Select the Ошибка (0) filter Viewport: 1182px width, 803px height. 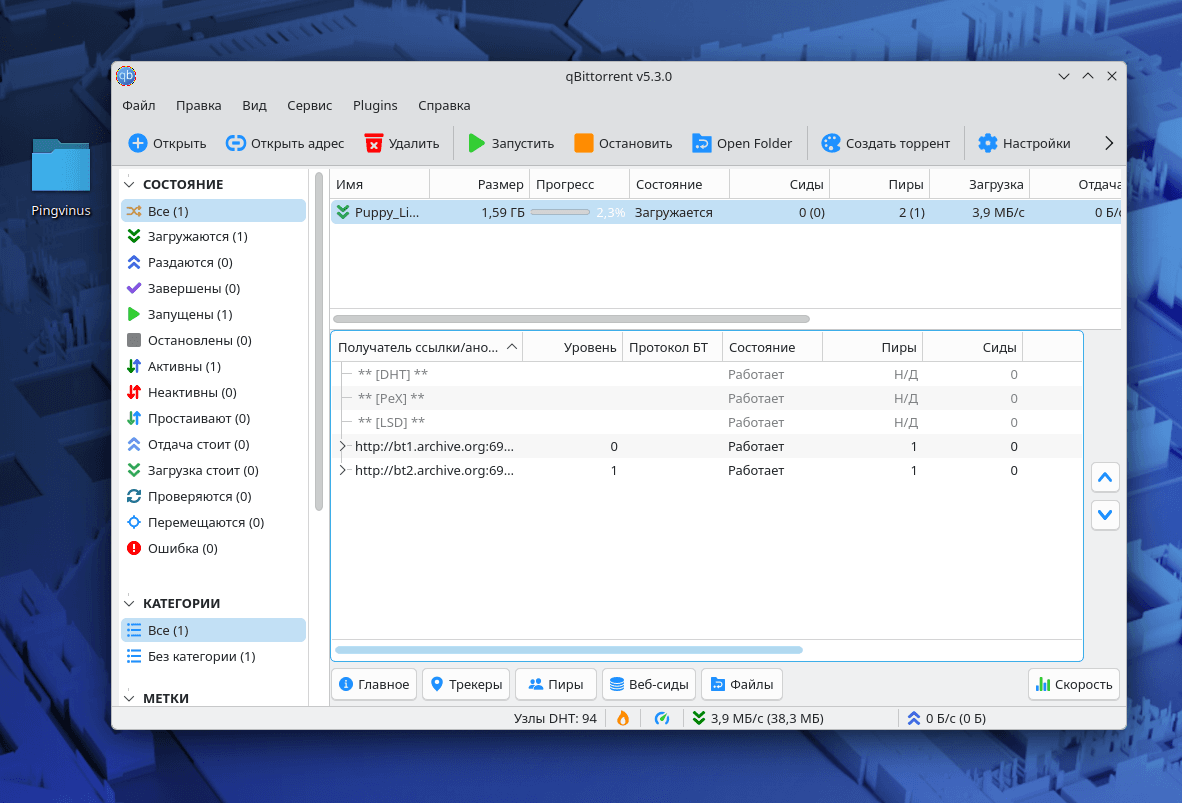213,549
